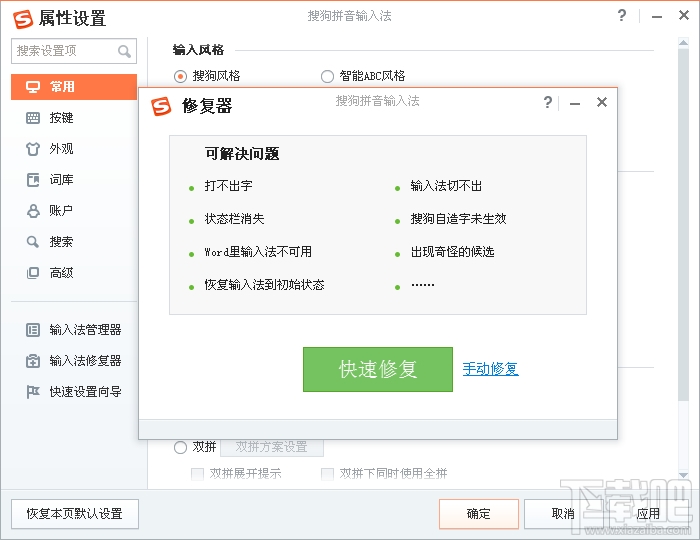This screenshot has width=700, height=540.
Task: Close the 属性设置 window
Action: point(683,15)
